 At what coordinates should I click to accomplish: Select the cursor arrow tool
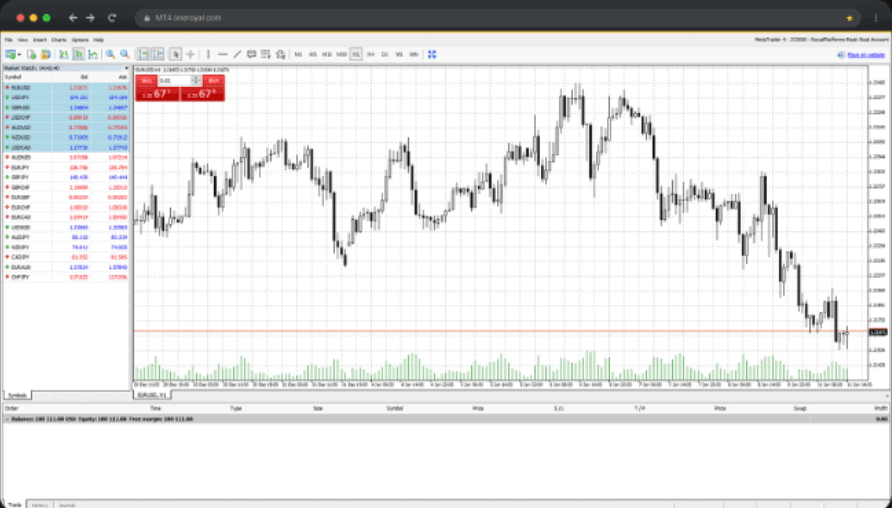176,54
